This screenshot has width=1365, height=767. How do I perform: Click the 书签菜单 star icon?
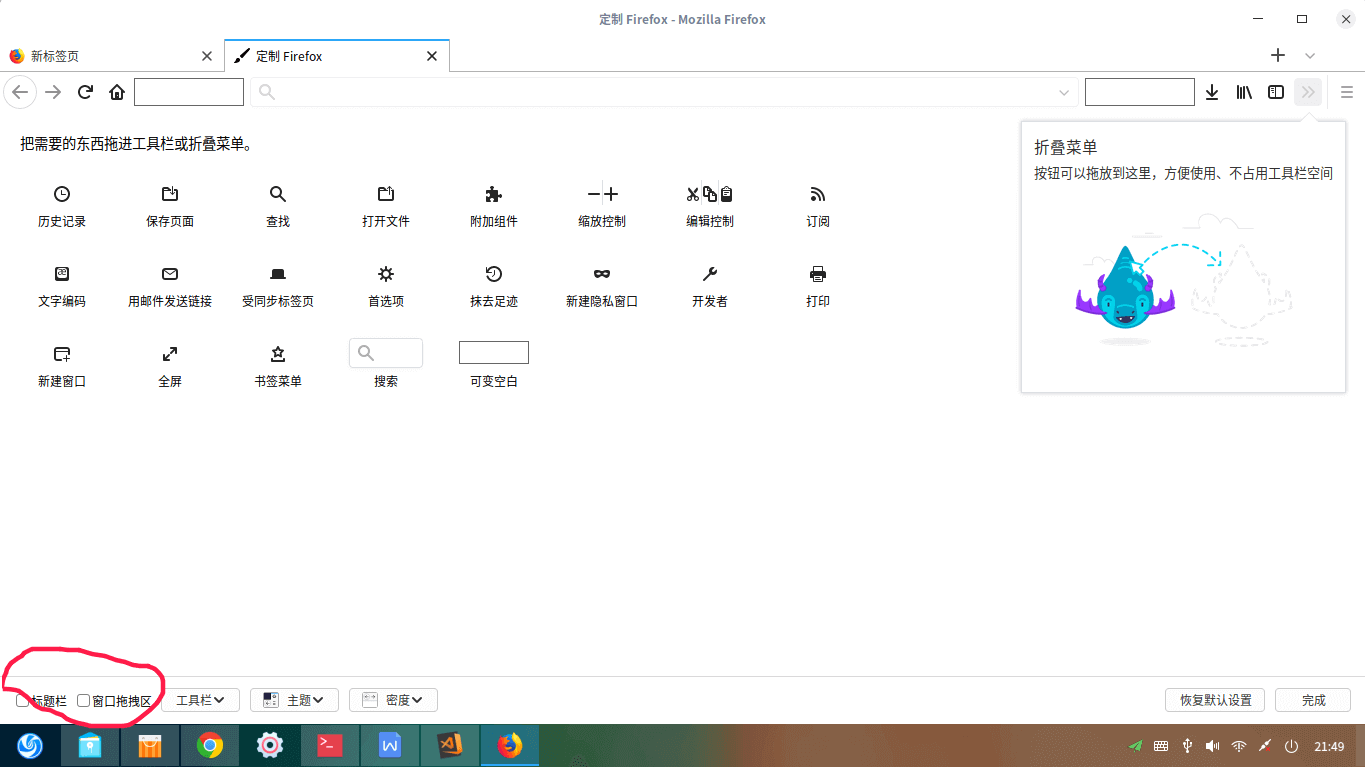(x=278, y=354)
